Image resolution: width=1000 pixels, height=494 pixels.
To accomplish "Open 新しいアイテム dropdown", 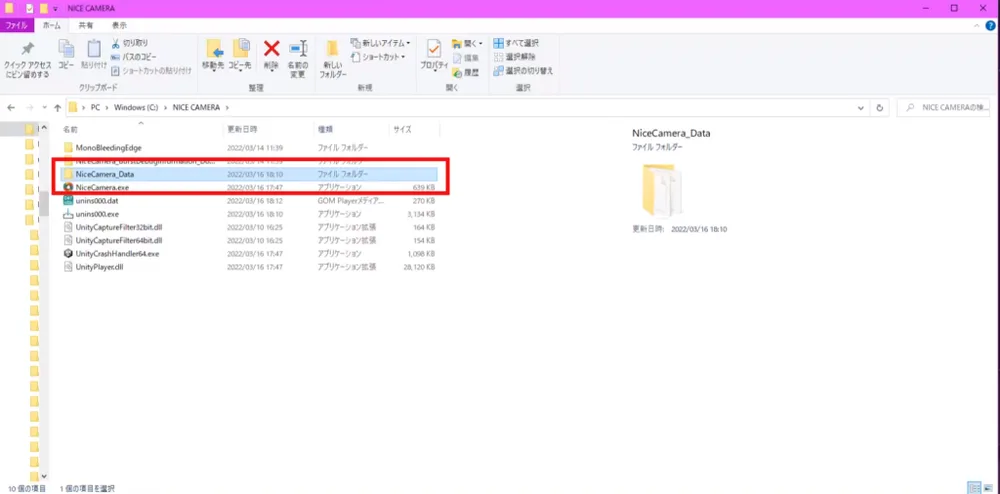I will tap(381, 43).
